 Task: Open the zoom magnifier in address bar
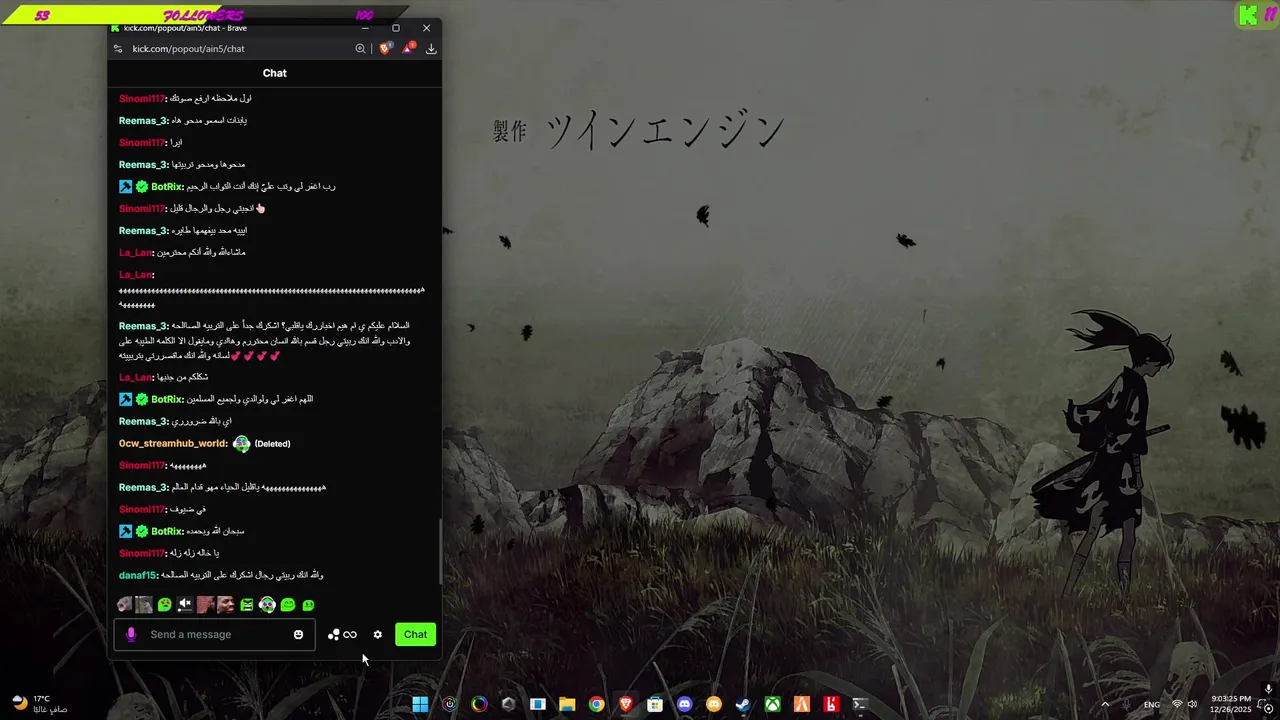(x=360, y=48)
